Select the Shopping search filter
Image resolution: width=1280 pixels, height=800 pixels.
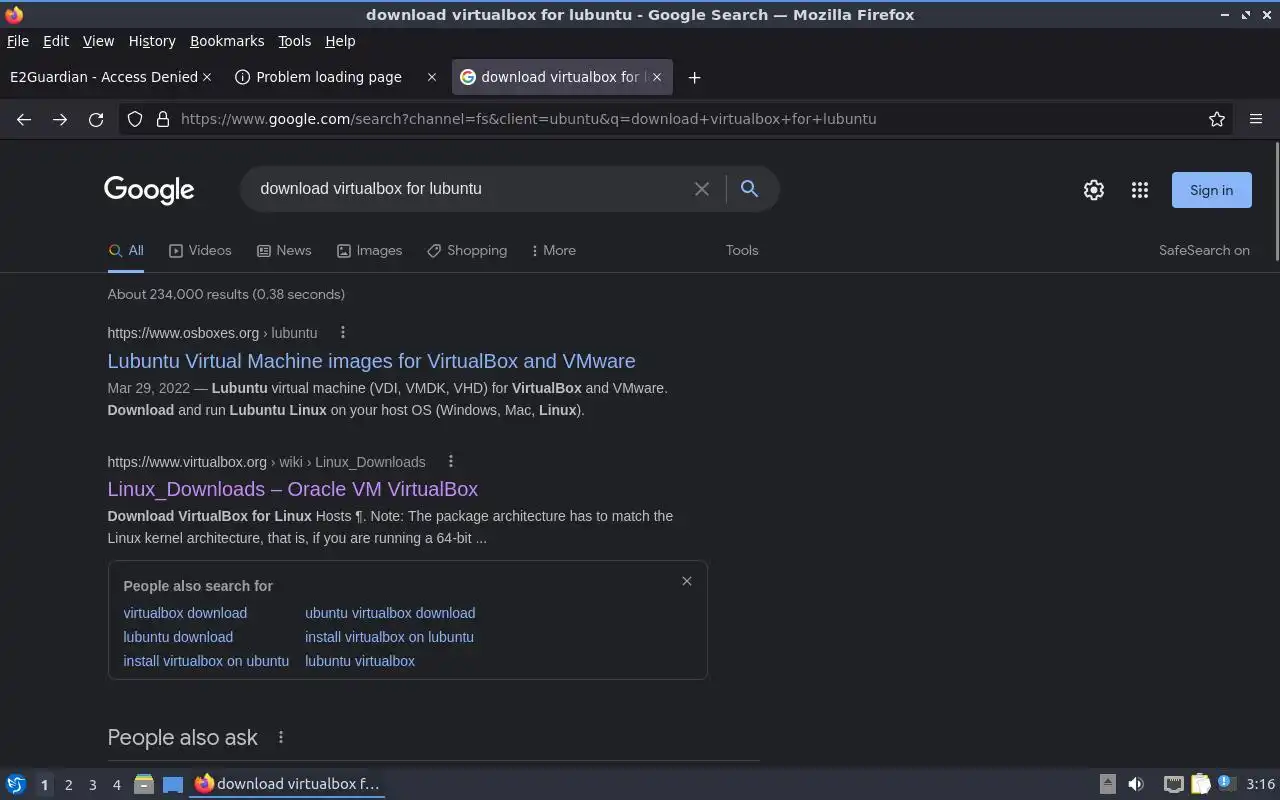point(467,251)
